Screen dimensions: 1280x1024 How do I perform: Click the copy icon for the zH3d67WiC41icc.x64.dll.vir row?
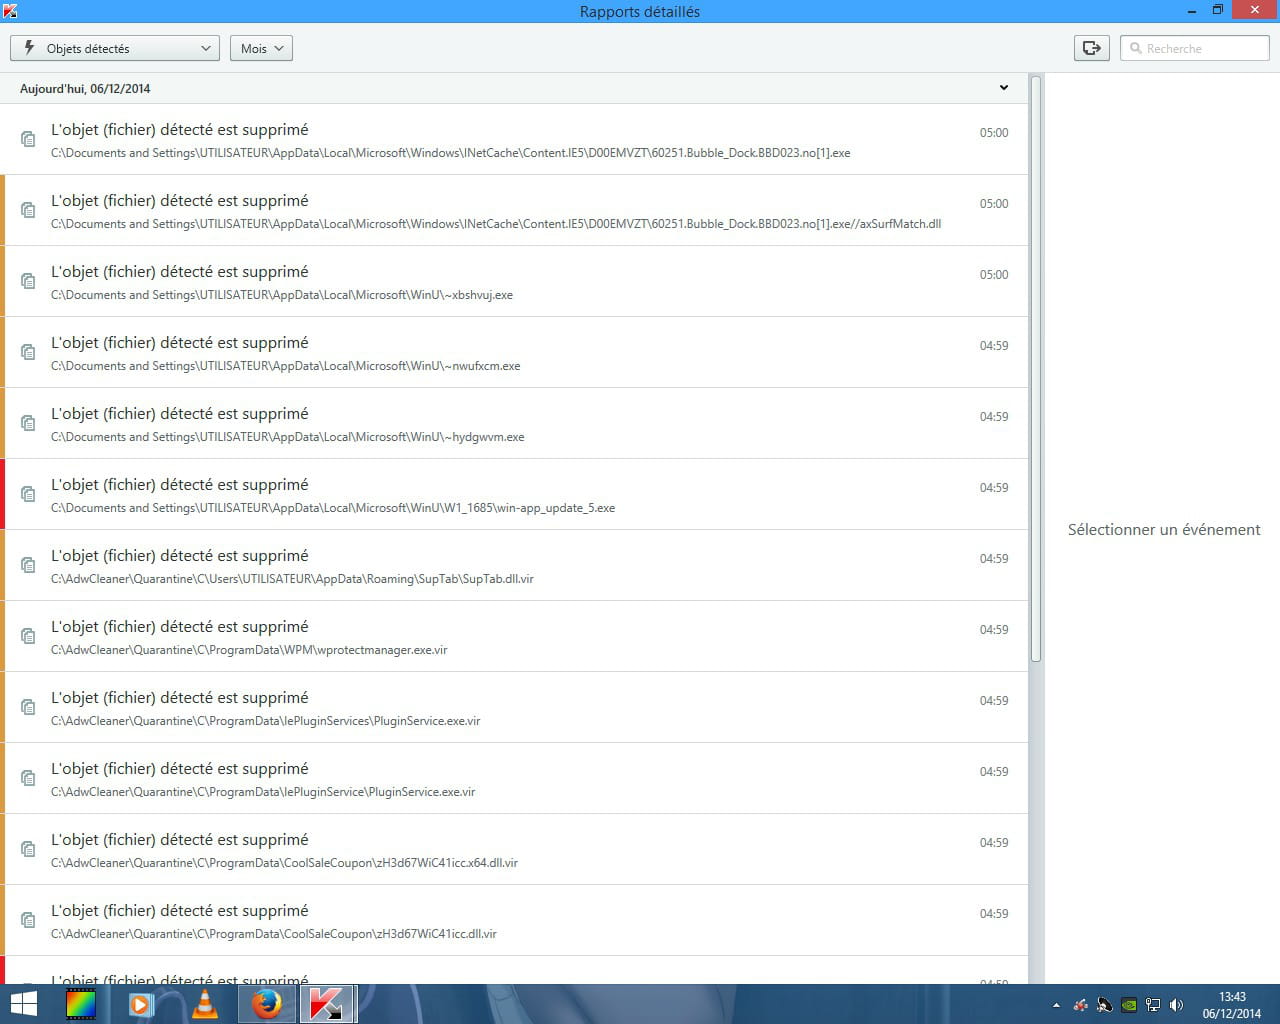[28, 849]
